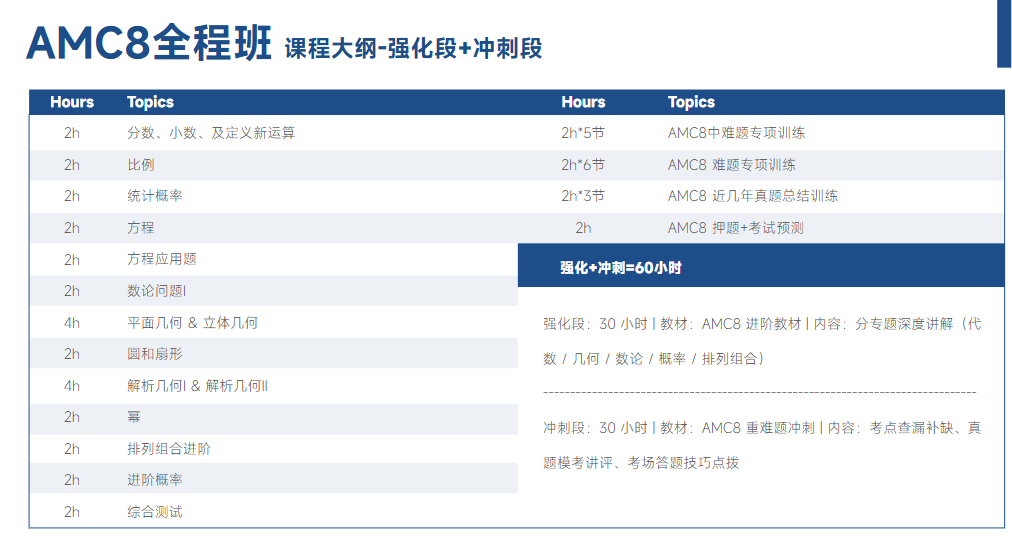The image size is (1012, 543).
Task: Select the 解析几何I & 解析几何II topic
Action: pos(197,386)
